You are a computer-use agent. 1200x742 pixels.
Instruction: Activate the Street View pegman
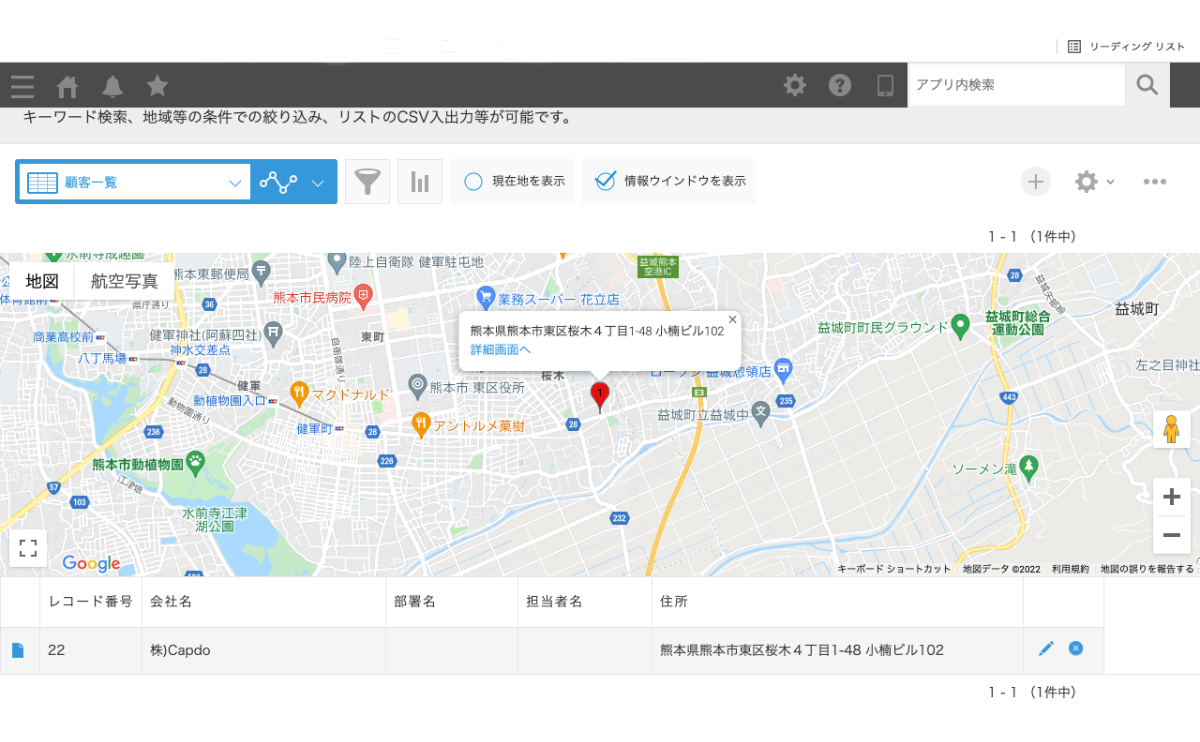[1171, 429]
